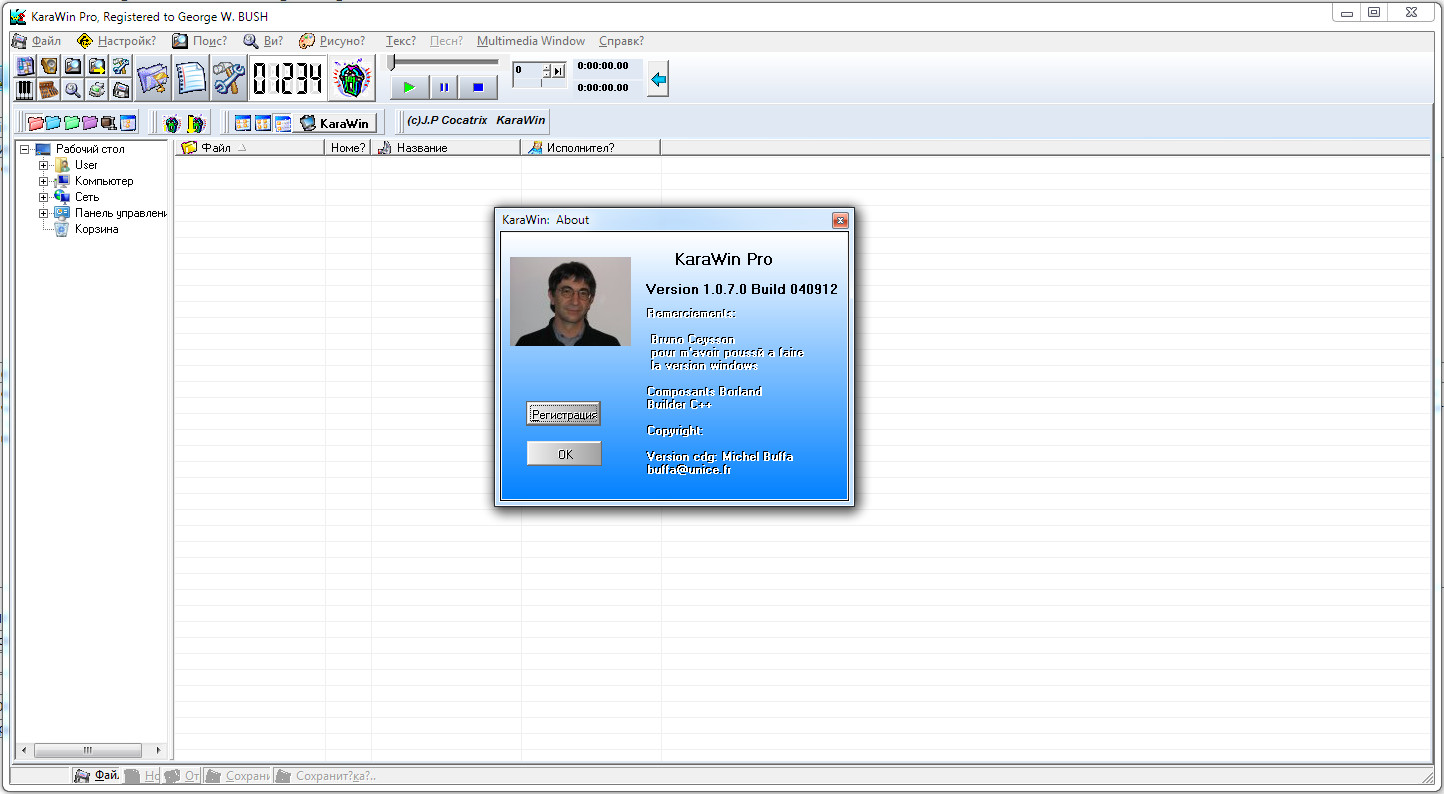Click the piano keyboard icon in the toolbar
This screenshot has height=794, width=1444.
(24, 90)
